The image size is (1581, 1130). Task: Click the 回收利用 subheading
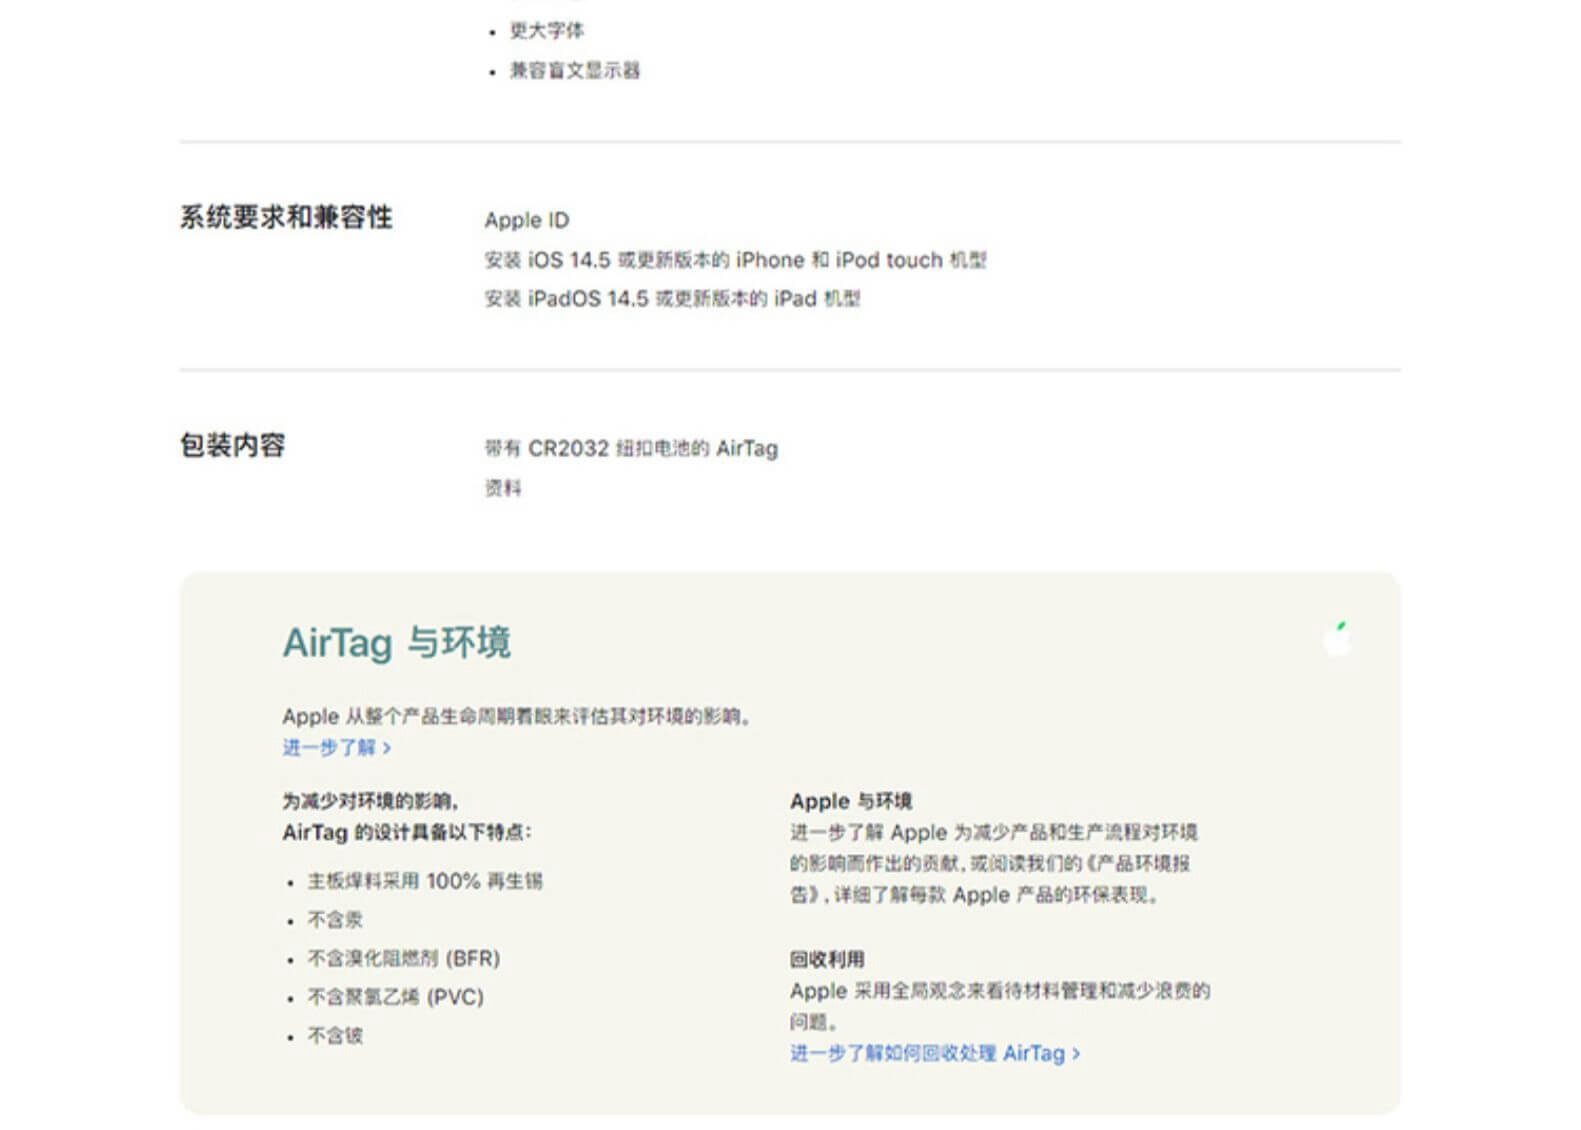click(x=827, y=959)
